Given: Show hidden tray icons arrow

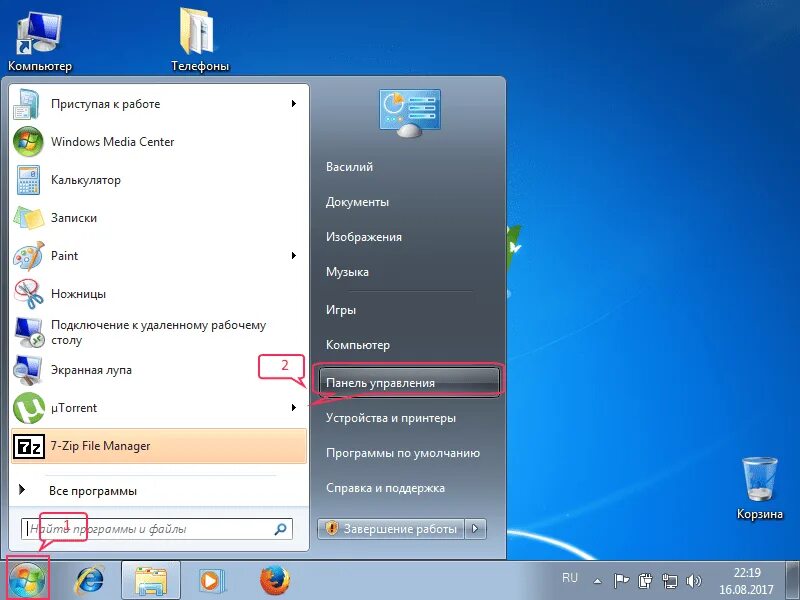Looking at the screenshot, I should 597,581.
